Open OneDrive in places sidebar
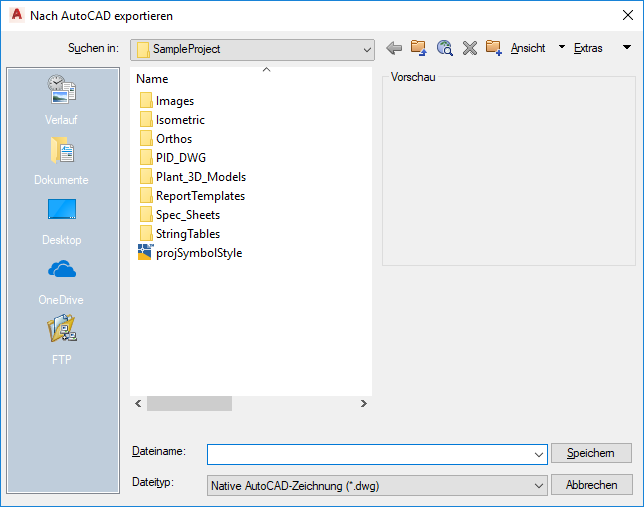Screen dimensions: 644x507 click(61, 281)
